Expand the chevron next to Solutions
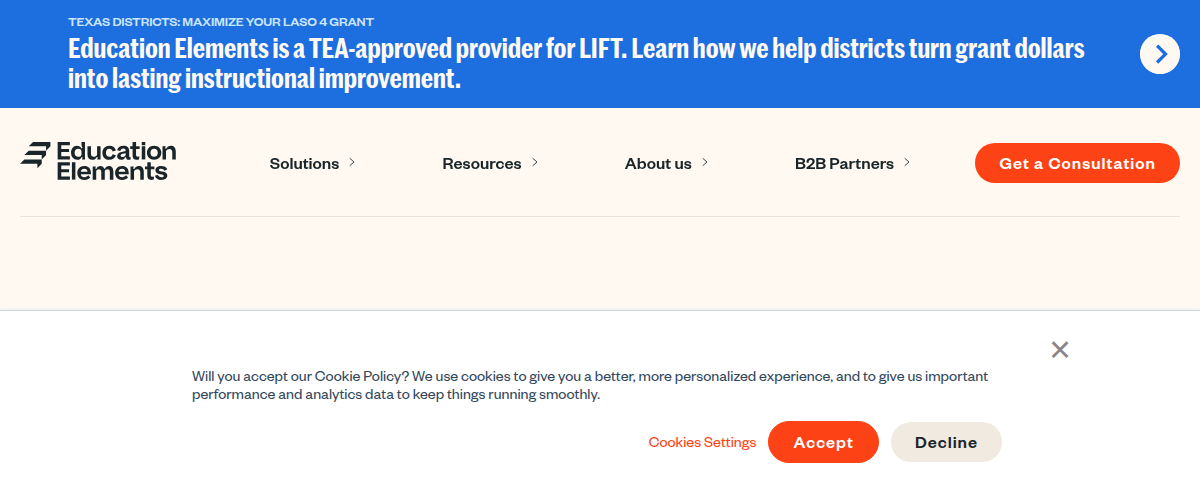The height and width of the screenshot is (489, 1200). (x=352, y=162)
